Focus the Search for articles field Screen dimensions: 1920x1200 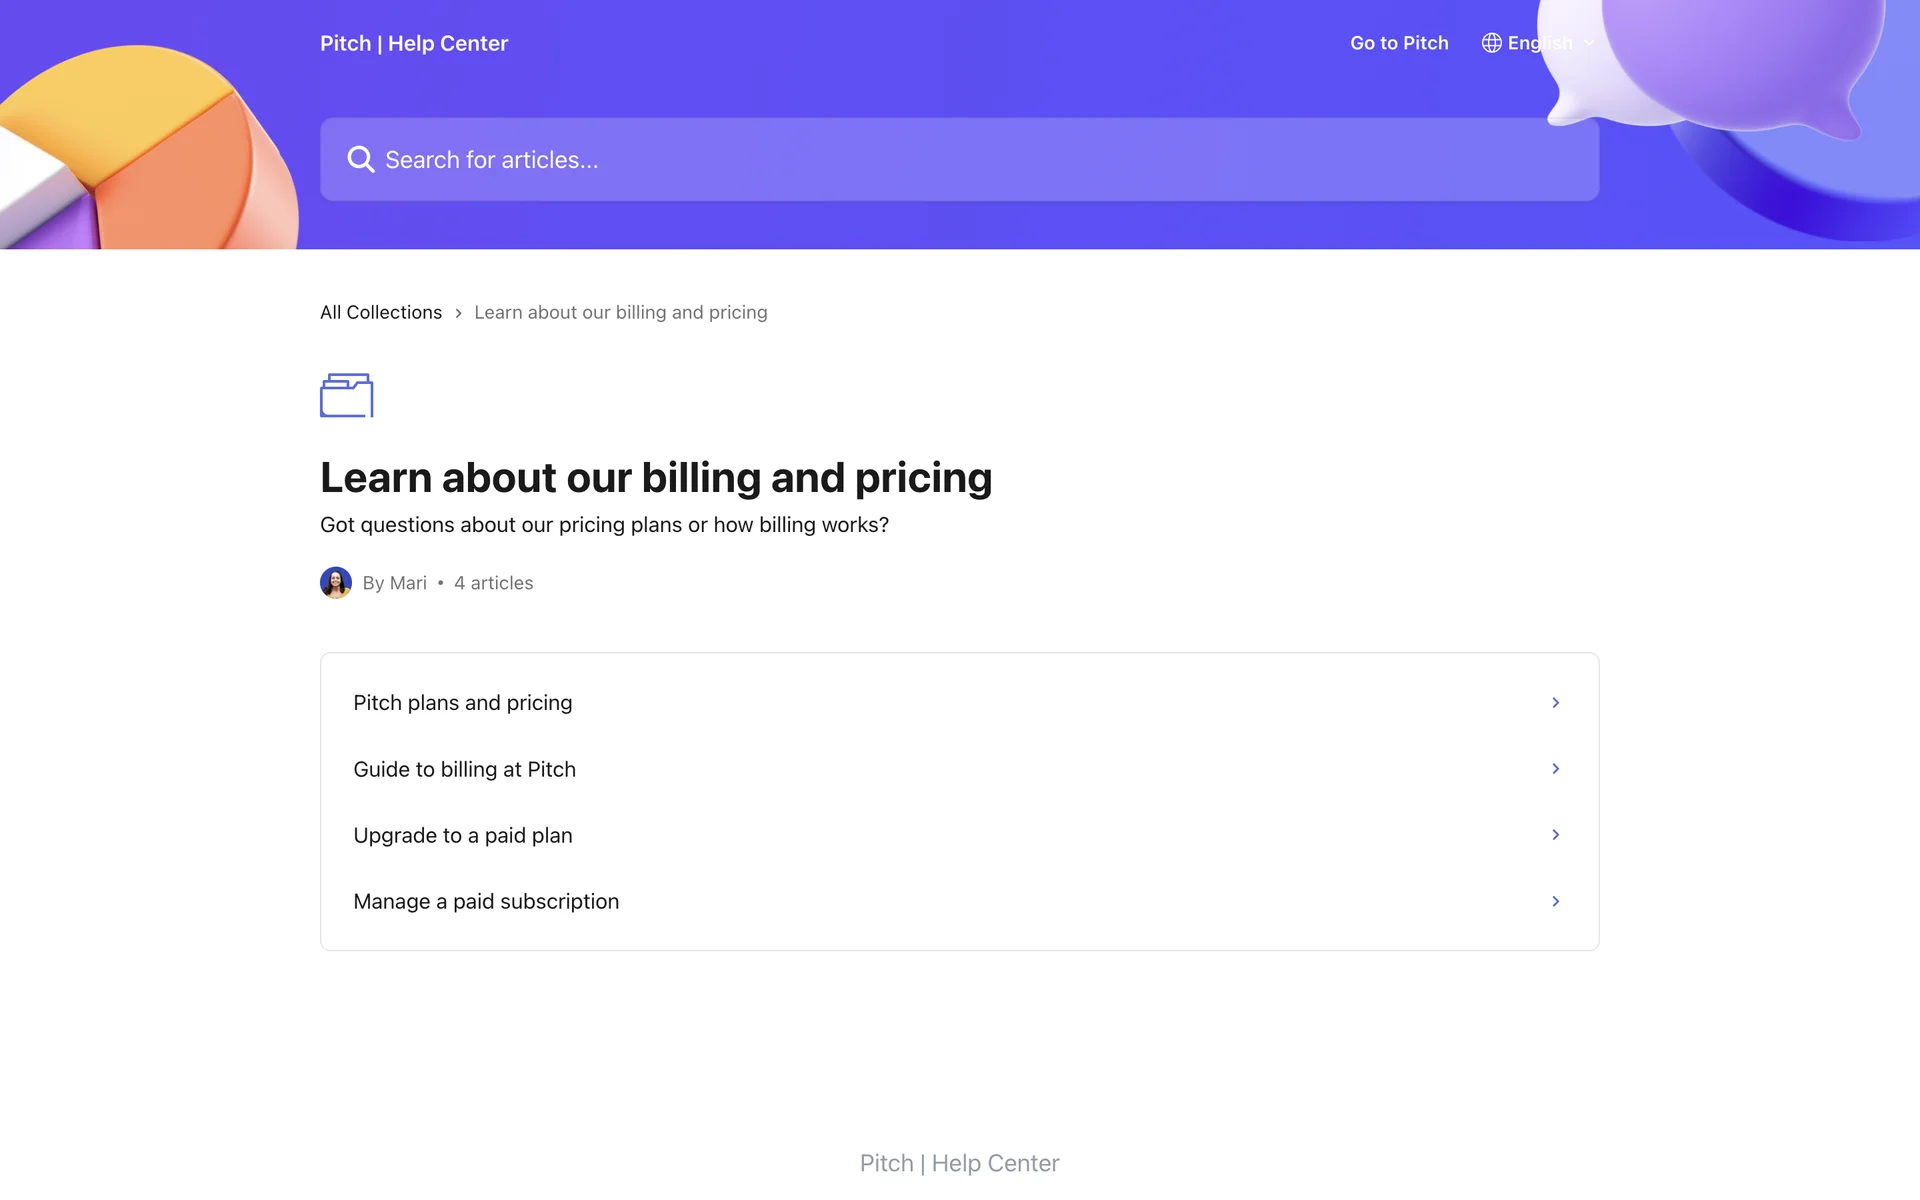pyautogui.click(x=960, y=160)
